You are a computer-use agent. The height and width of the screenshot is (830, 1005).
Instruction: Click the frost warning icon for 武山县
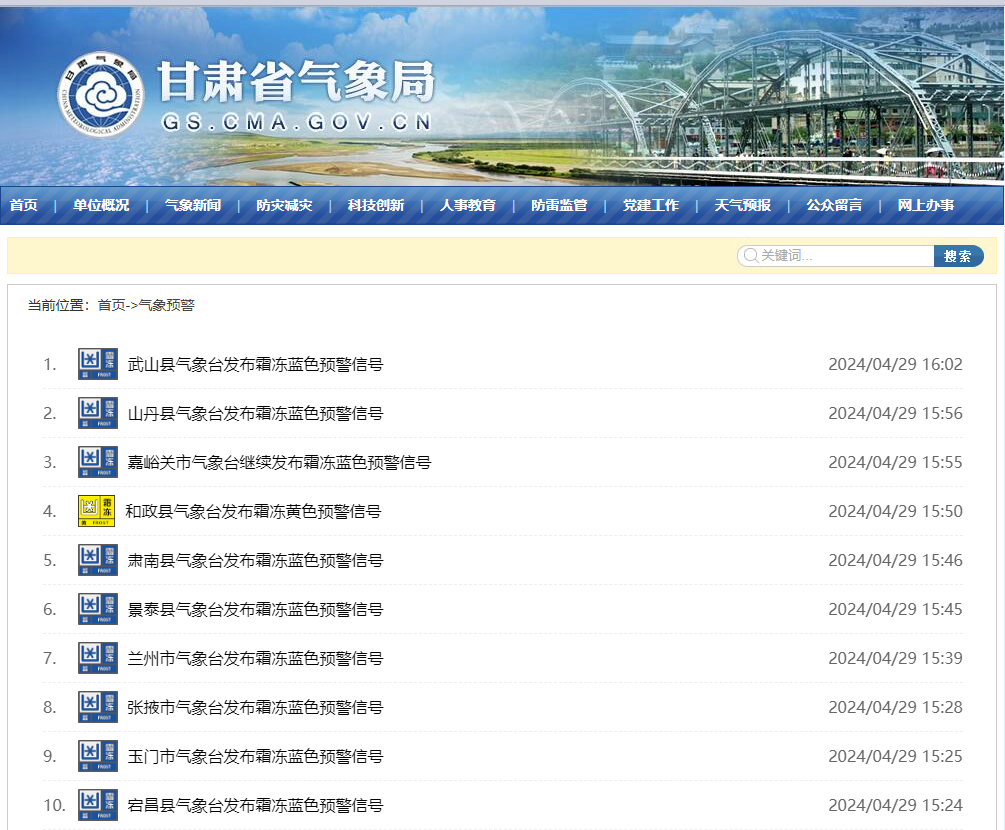pyautogui.click(x=97, y=364)
